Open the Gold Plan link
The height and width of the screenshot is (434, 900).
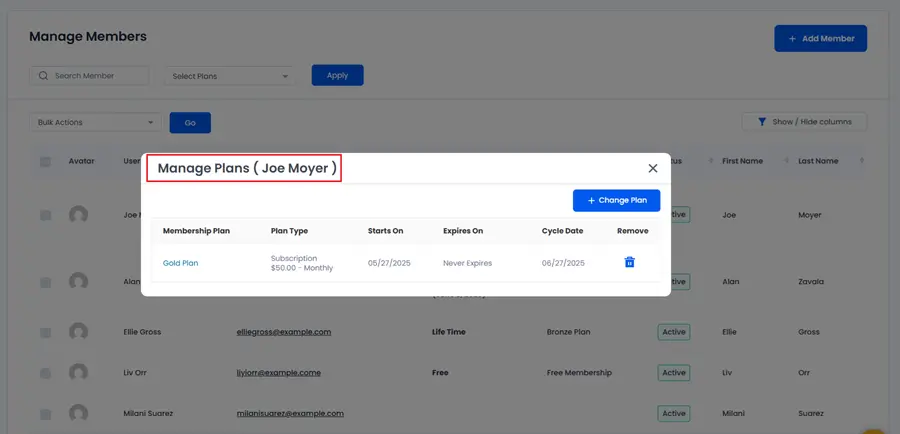tap(180, 263)
